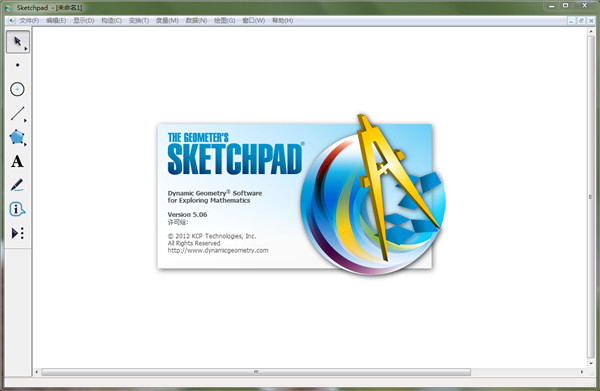This screenshot has height=391, width=600.
Task: Select the Information tool
Action: point(17,209)
